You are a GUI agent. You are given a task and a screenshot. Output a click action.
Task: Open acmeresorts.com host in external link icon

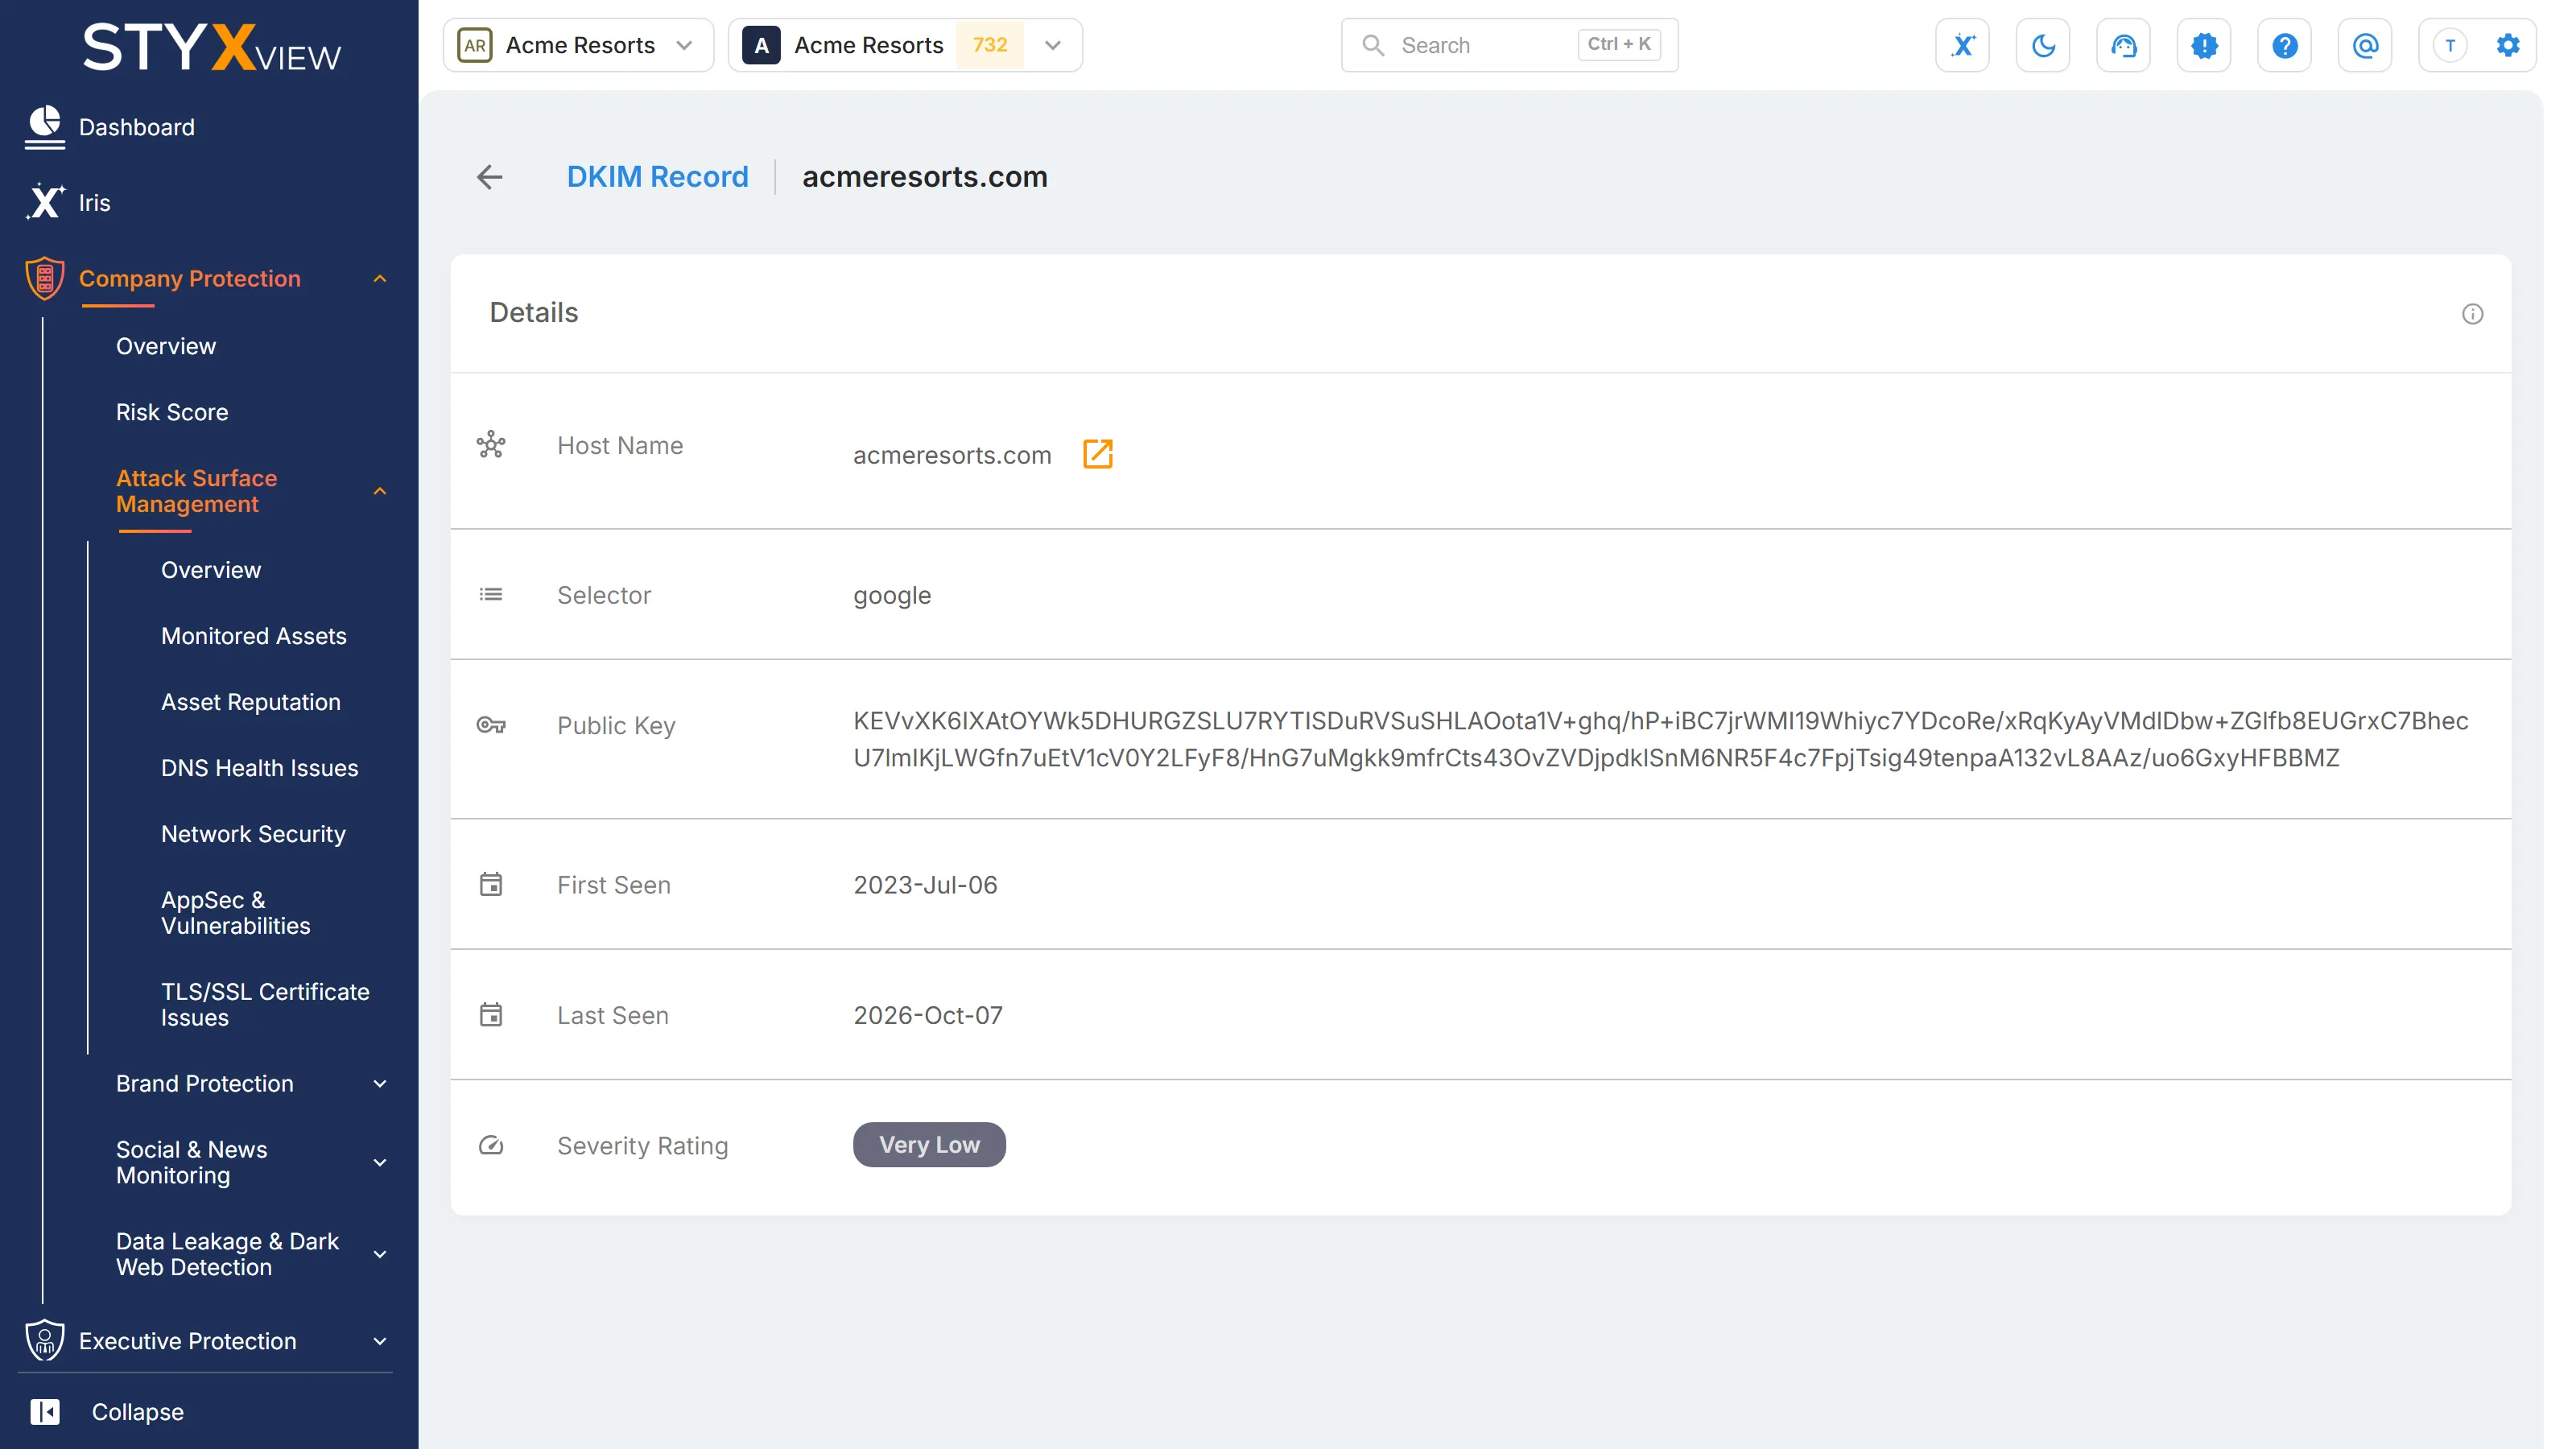click(x=1097, y=454)
